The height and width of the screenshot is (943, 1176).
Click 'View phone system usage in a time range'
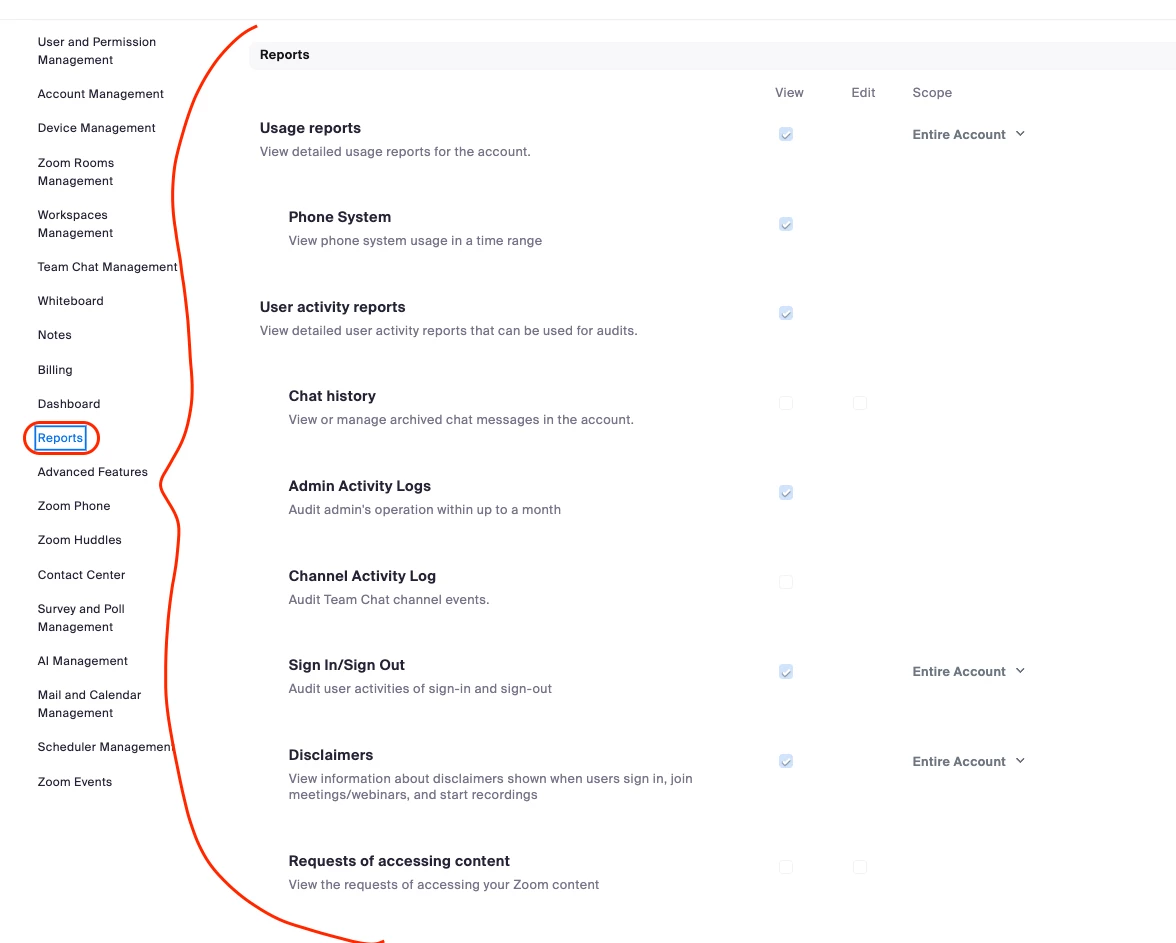[415, 241]
